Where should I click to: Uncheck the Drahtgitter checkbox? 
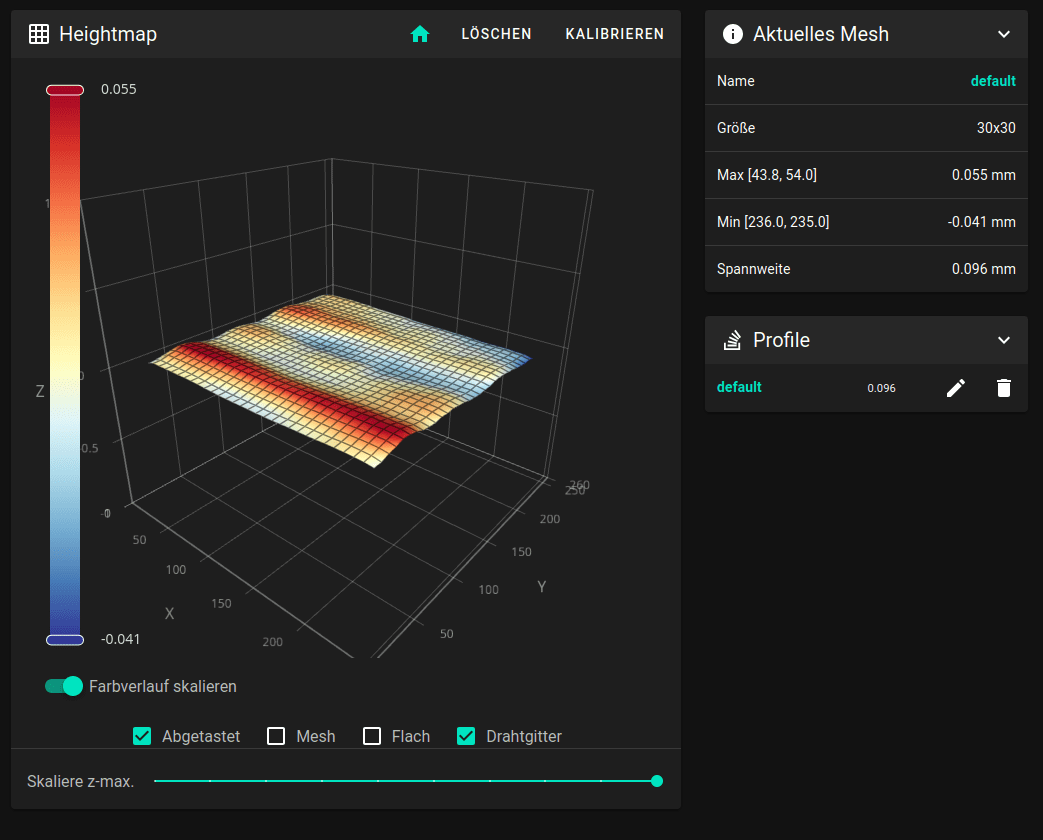click(x=466, y=736)
